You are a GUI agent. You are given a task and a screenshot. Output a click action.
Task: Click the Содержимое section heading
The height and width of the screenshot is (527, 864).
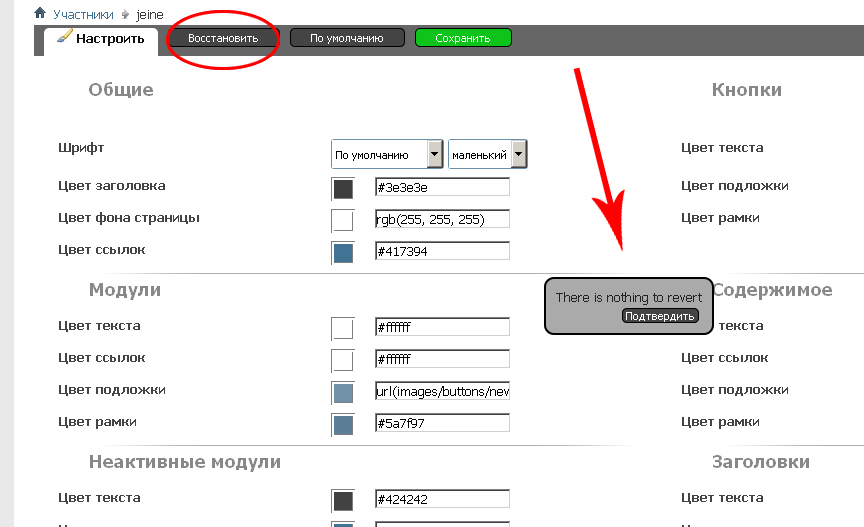coord(773,290)
